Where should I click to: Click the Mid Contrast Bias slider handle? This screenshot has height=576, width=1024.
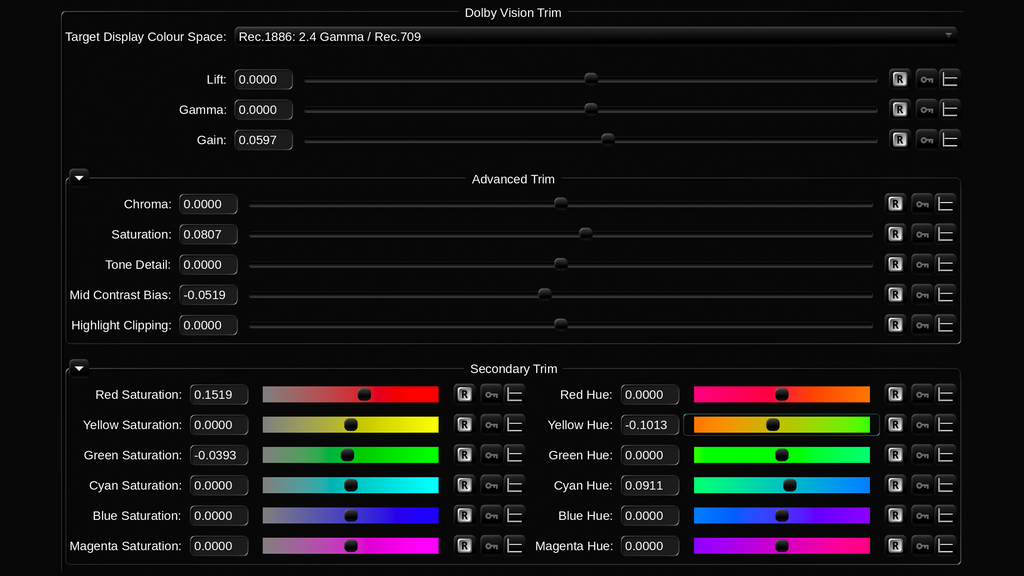click(545, 295)
